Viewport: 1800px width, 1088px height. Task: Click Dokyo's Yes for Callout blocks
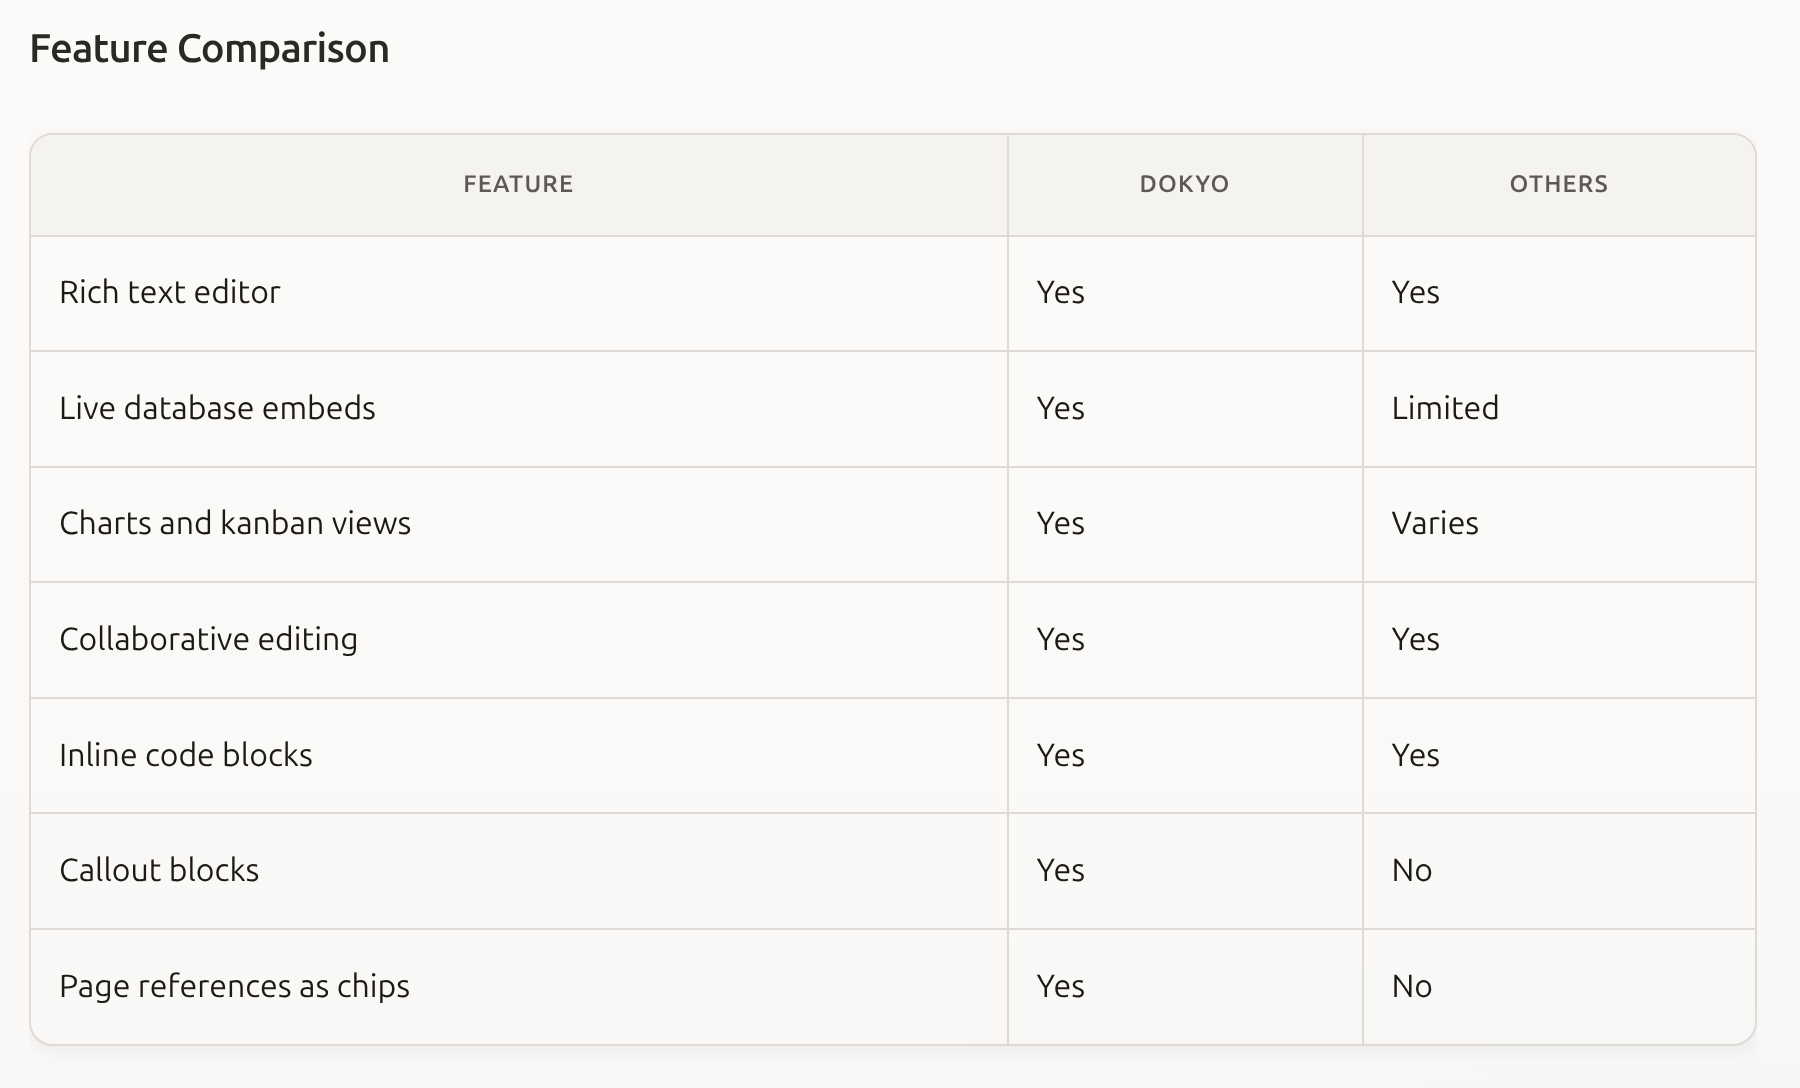1185,871
